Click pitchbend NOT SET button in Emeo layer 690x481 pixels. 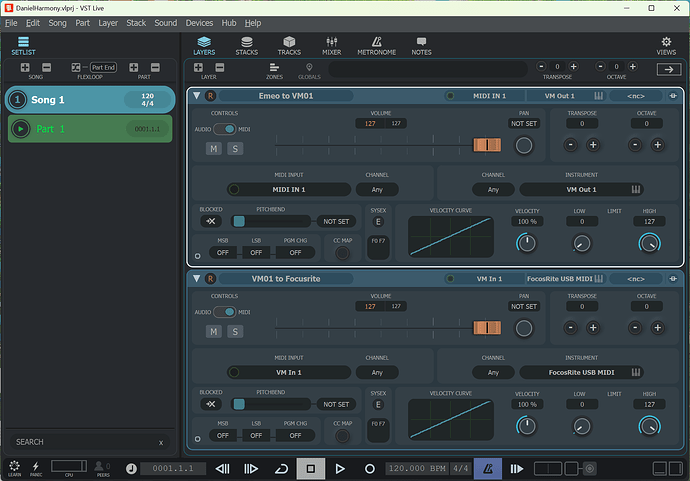pos(336,221)
